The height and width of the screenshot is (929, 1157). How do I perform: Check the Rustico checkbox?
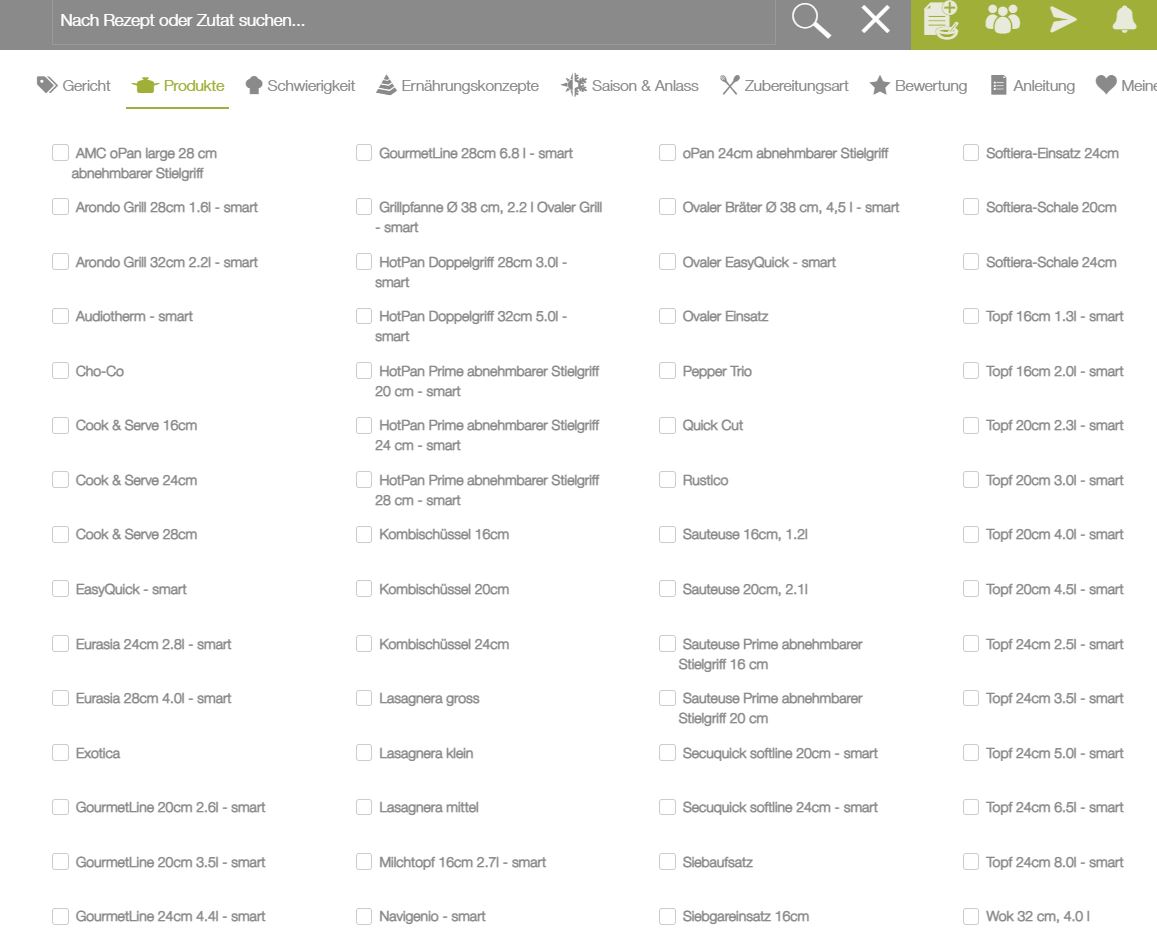(667, 480)
